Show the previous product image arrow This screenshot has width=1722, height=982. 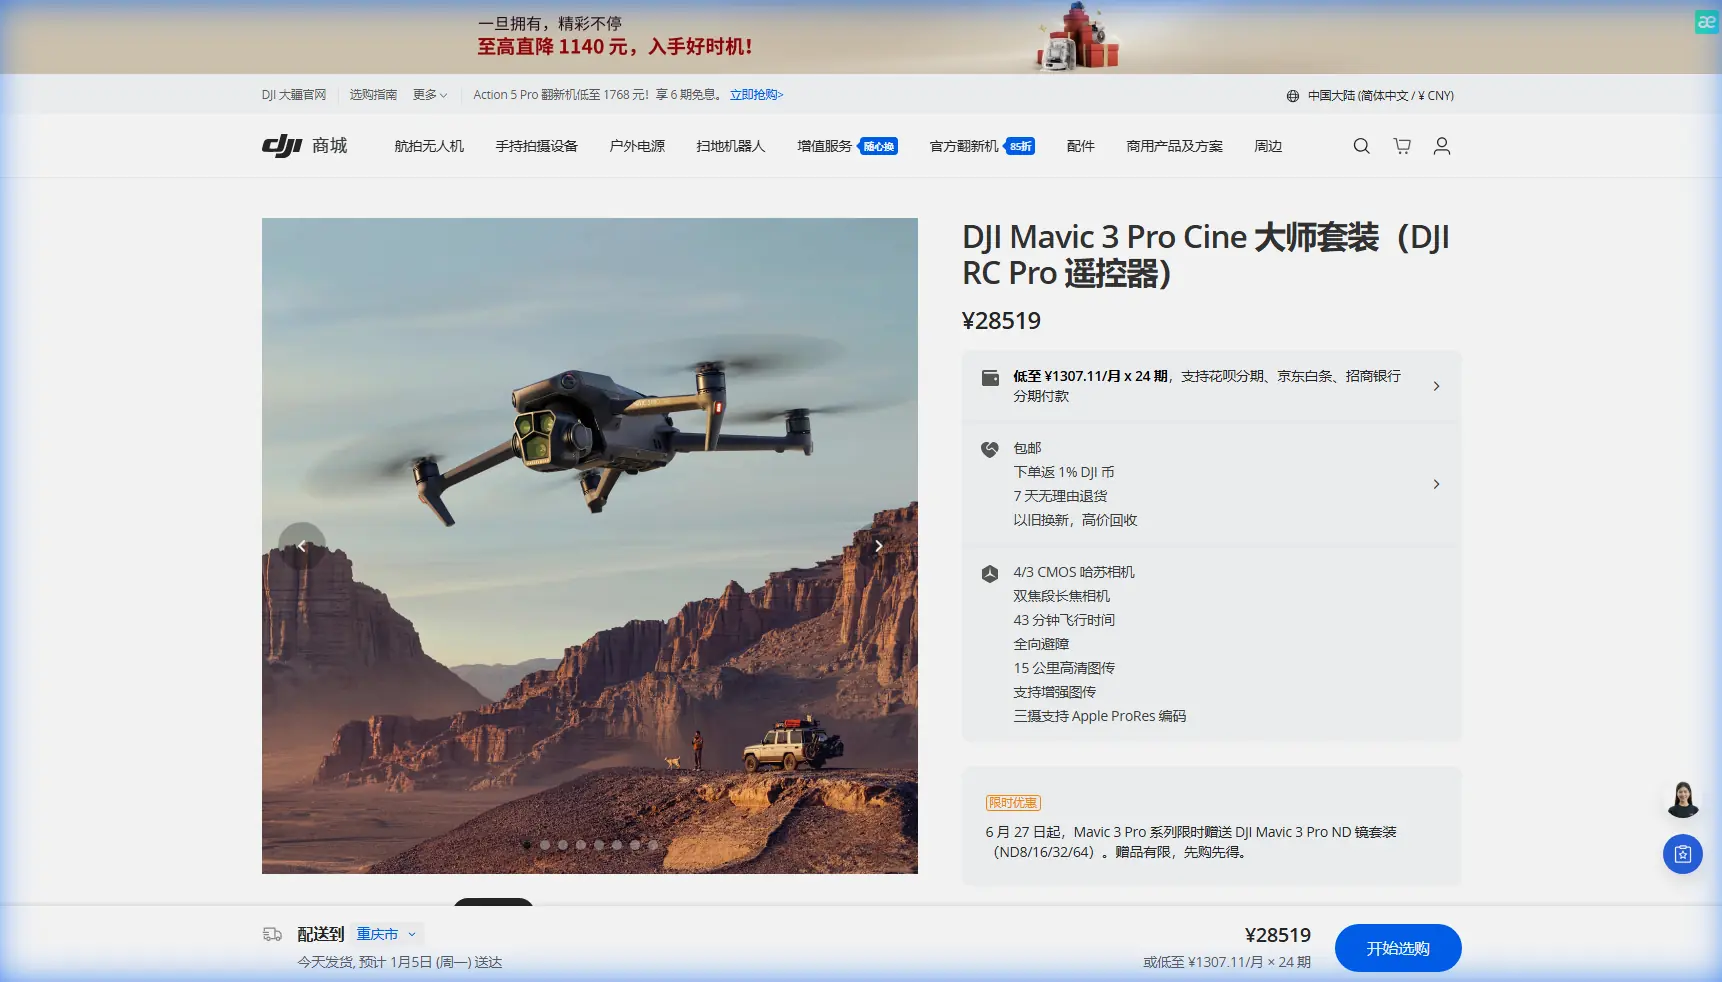coord(302,546)
